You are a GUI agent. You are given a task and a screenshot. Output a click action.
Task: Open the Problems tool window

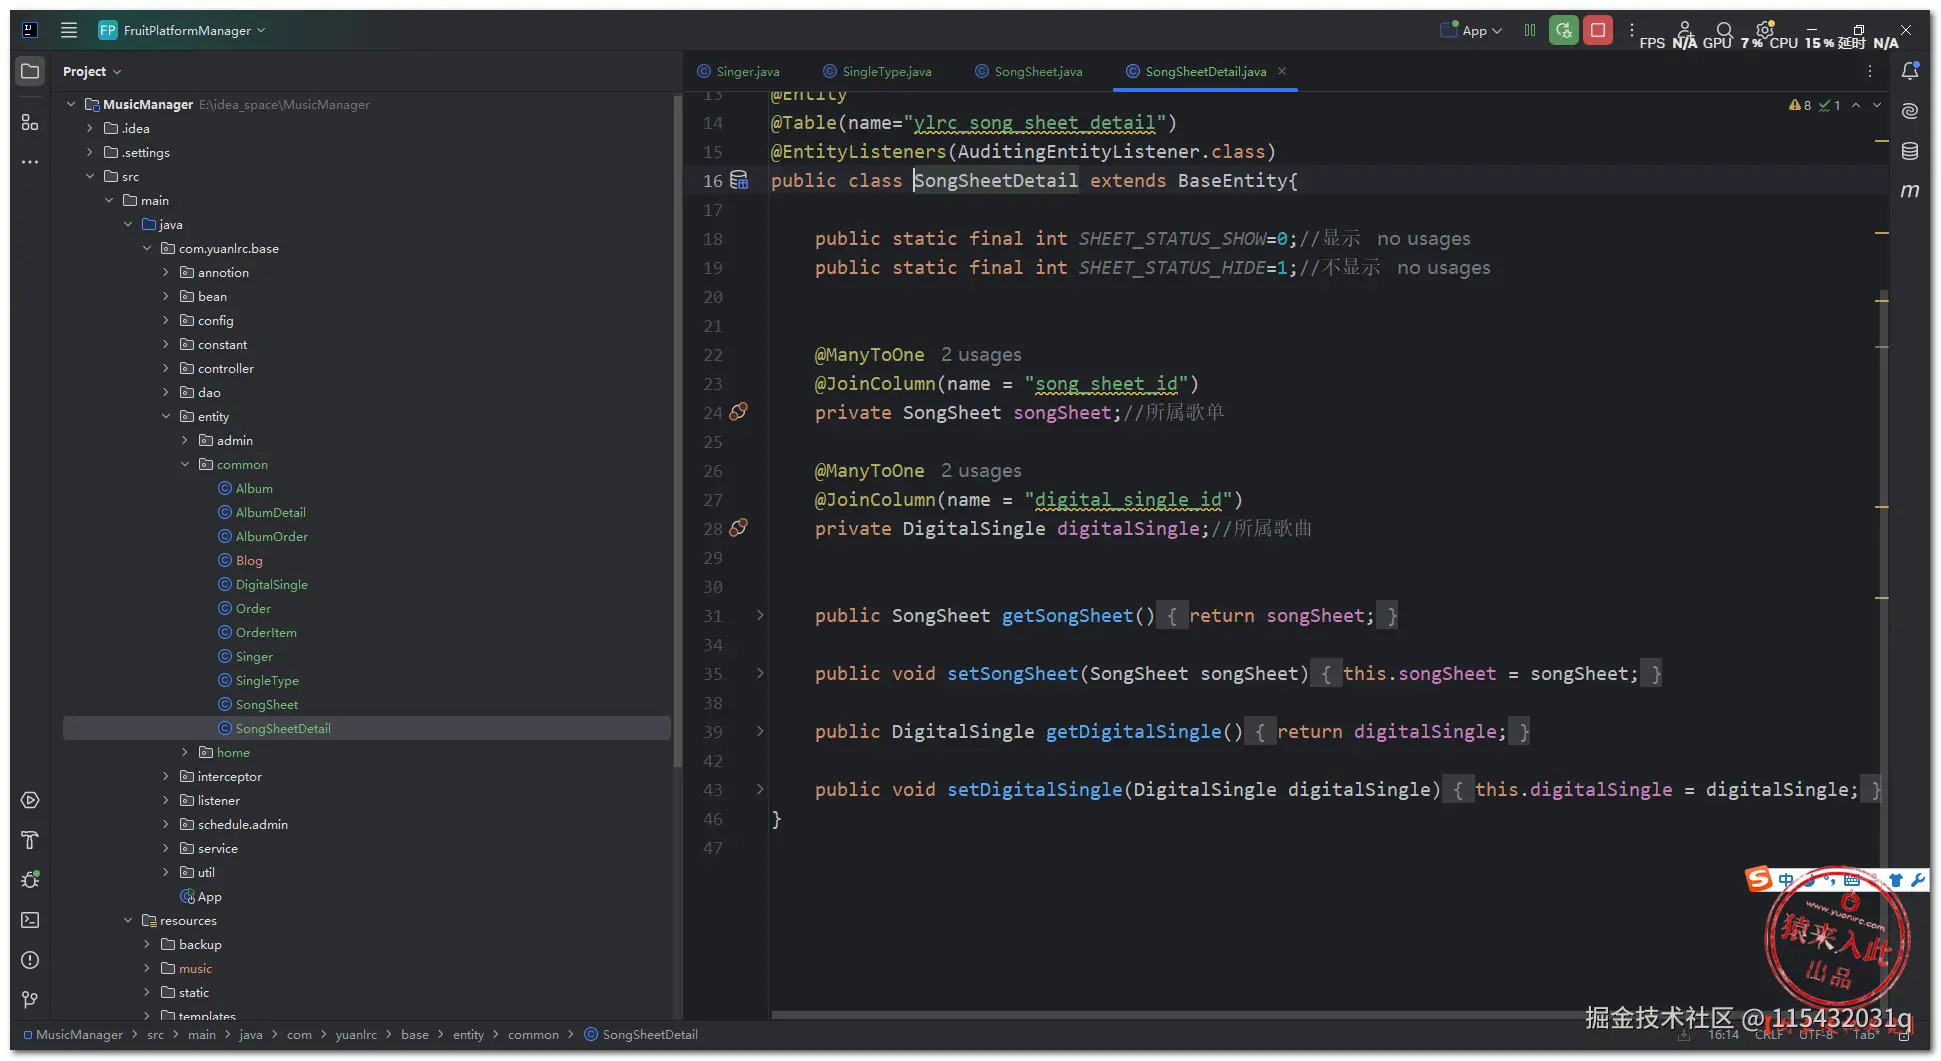point(30,960)
